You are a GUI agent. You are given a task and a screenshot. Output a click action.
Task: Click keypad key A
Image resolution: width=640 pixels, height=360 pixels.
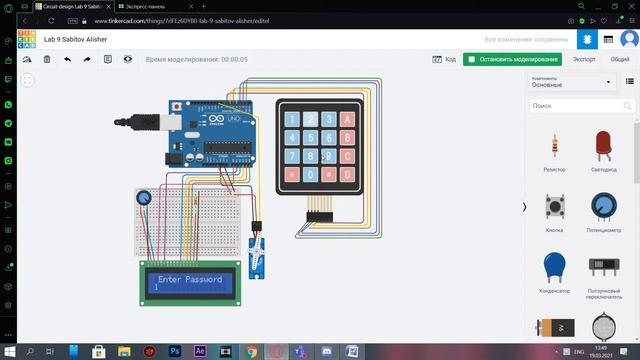click(347, 119)
